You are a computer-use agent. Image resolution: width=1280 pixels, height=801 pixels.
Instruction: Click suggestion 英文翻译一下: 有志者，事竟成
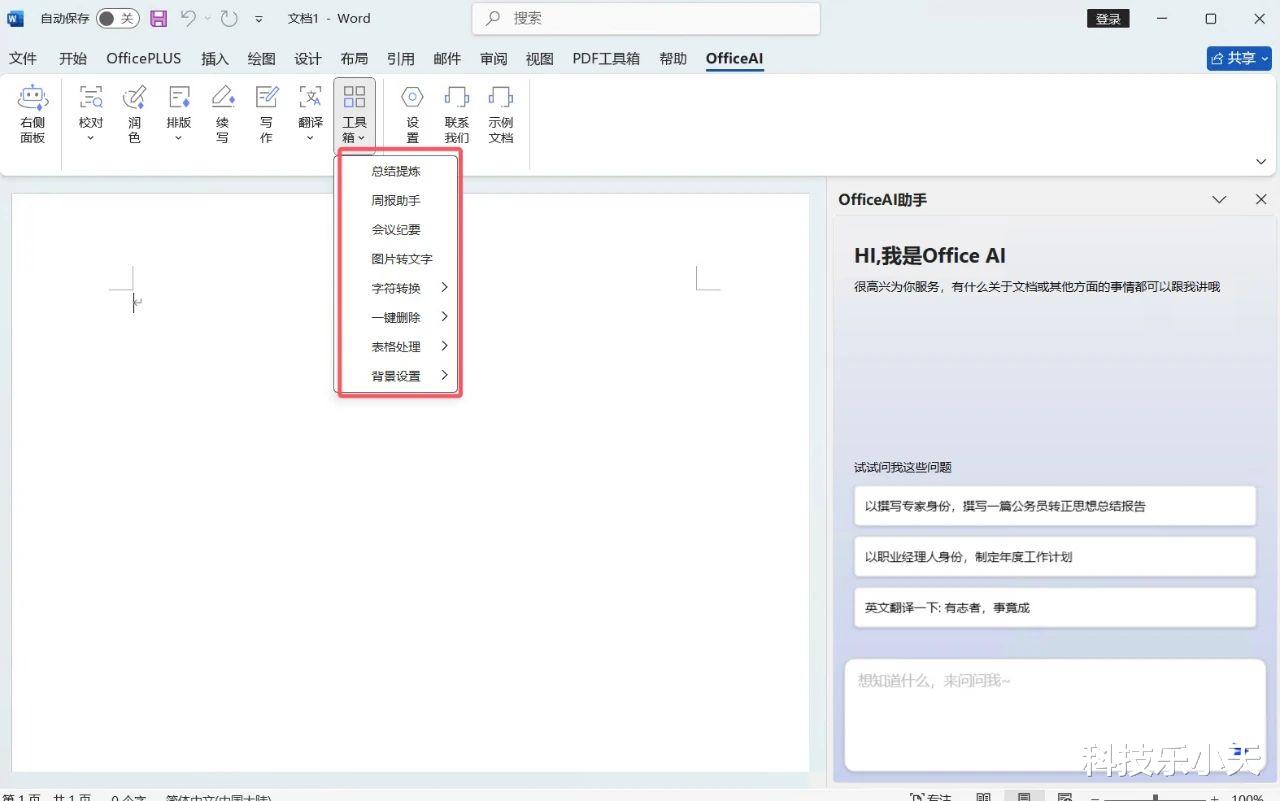1055,607
